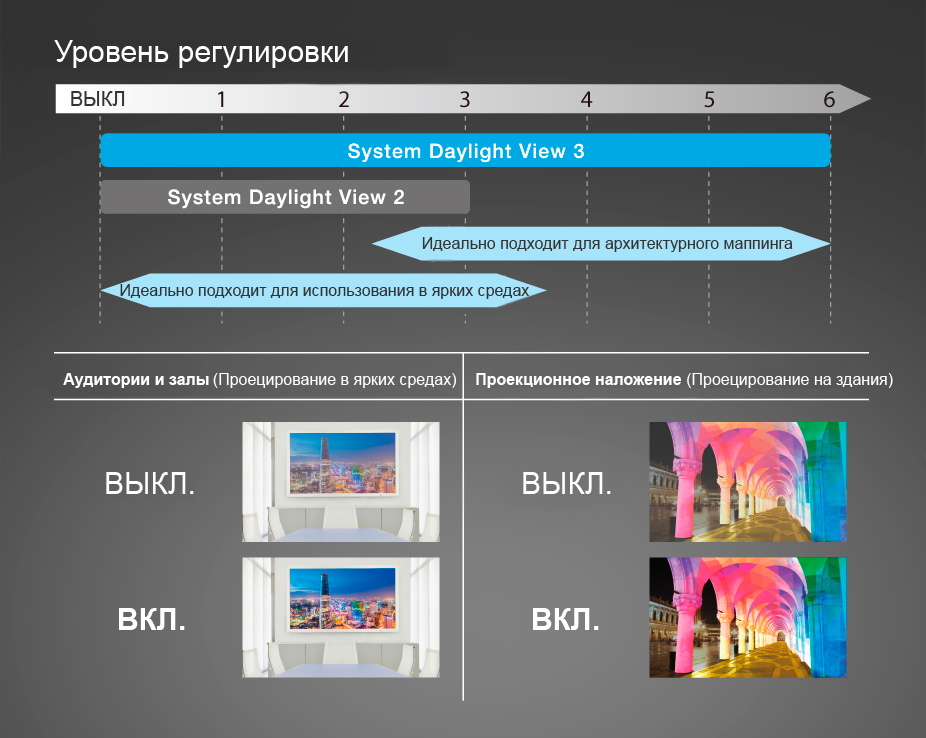Click the ВКЛ. label beside meeting room image
This screenshot has width=926, height=738.
pyautogui.click(x=151, y=619)
